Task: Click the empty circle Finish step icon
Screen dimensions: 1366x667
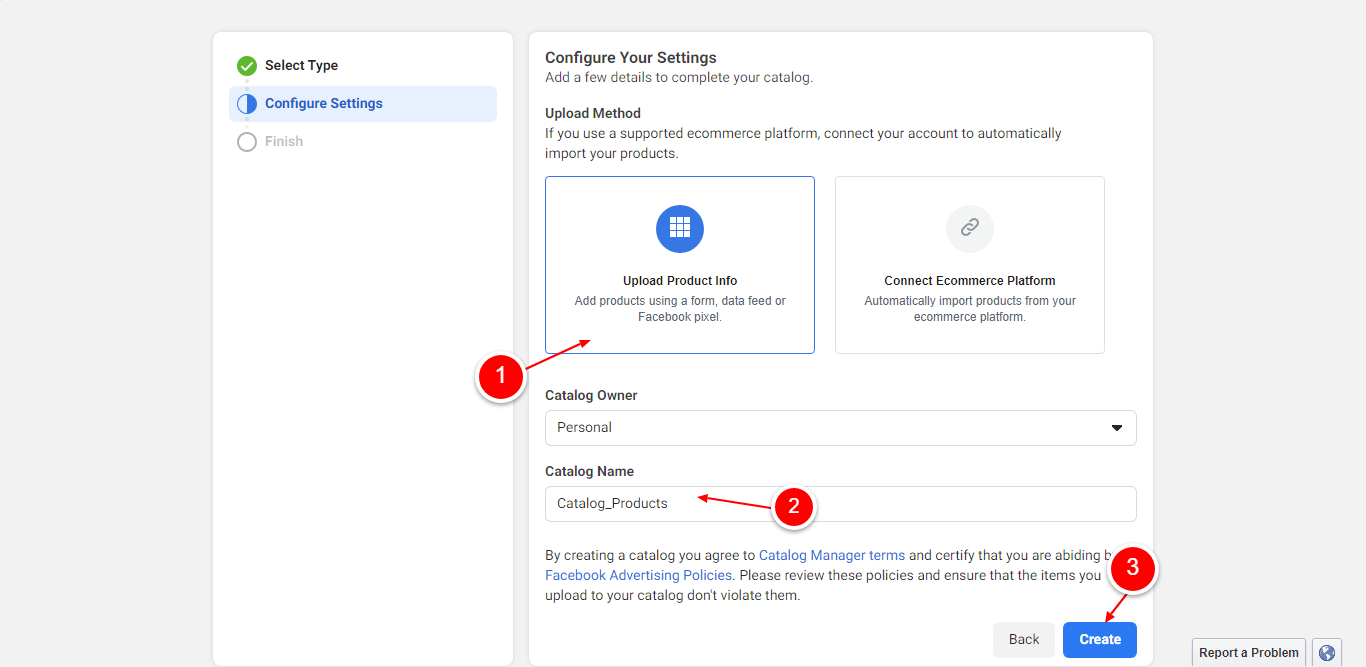Action: pyautogui.click(x=247, y=142)
